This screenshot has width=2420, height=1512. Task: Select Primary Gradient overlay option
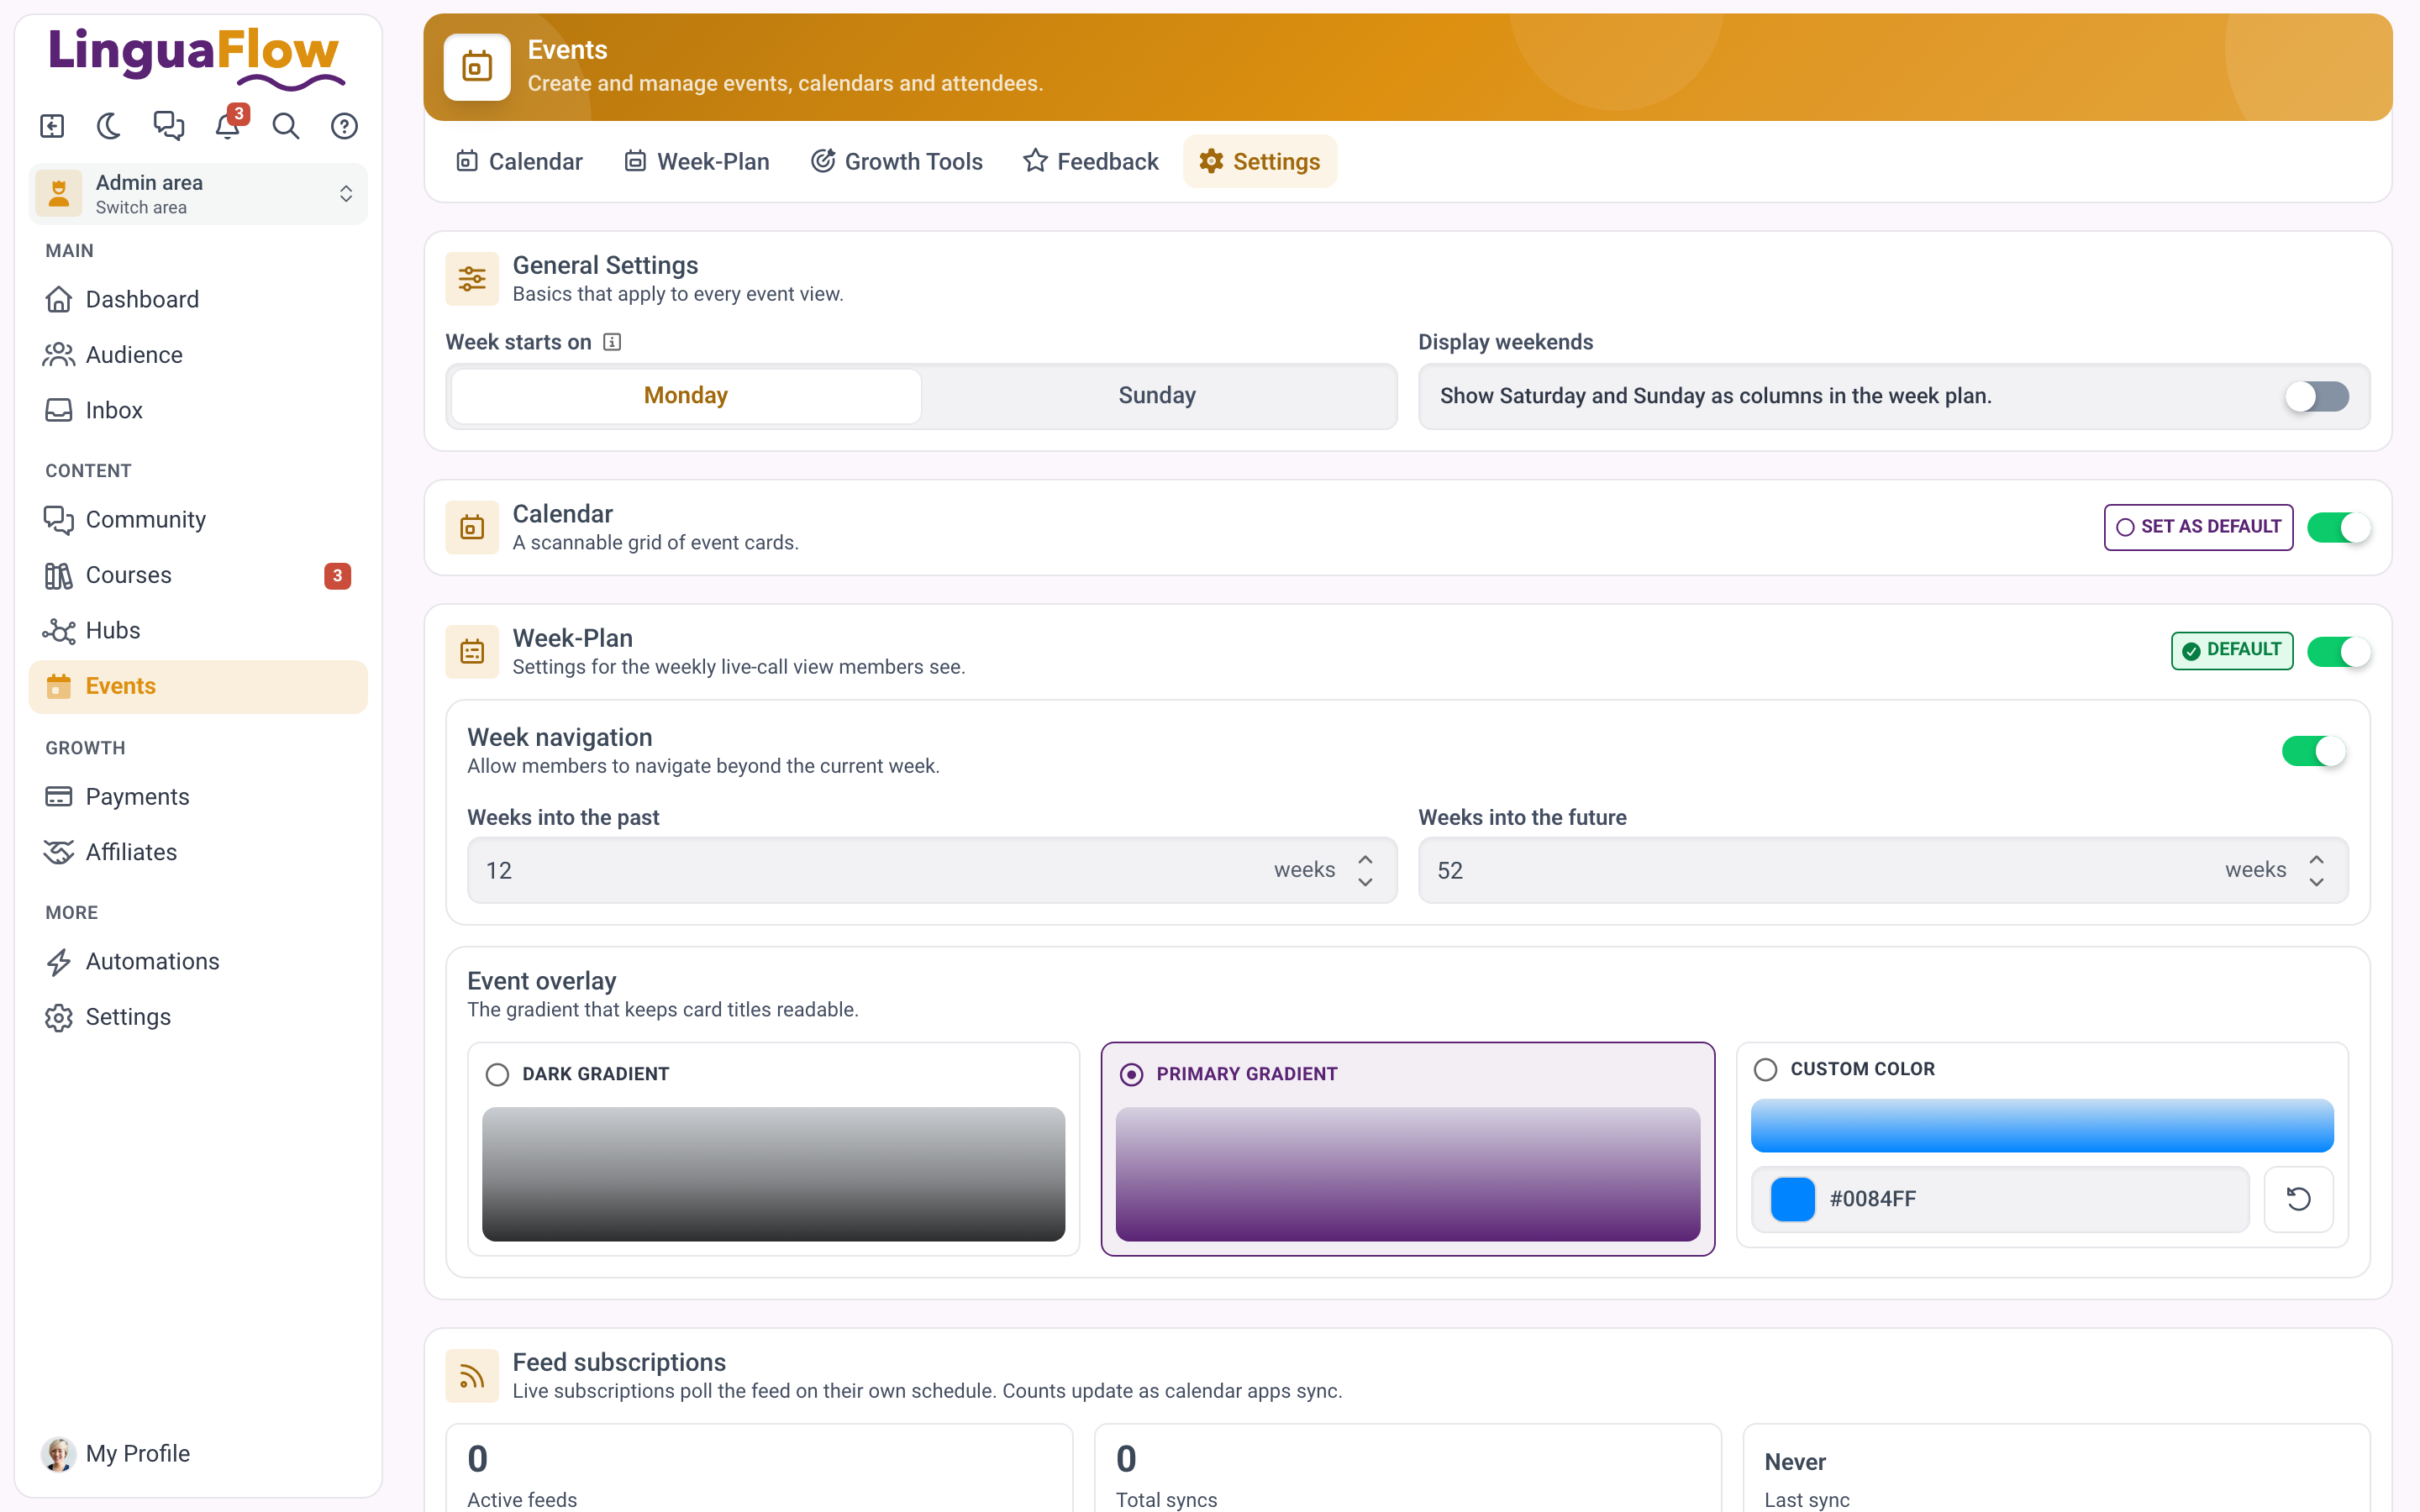tap(1407, 1149)
